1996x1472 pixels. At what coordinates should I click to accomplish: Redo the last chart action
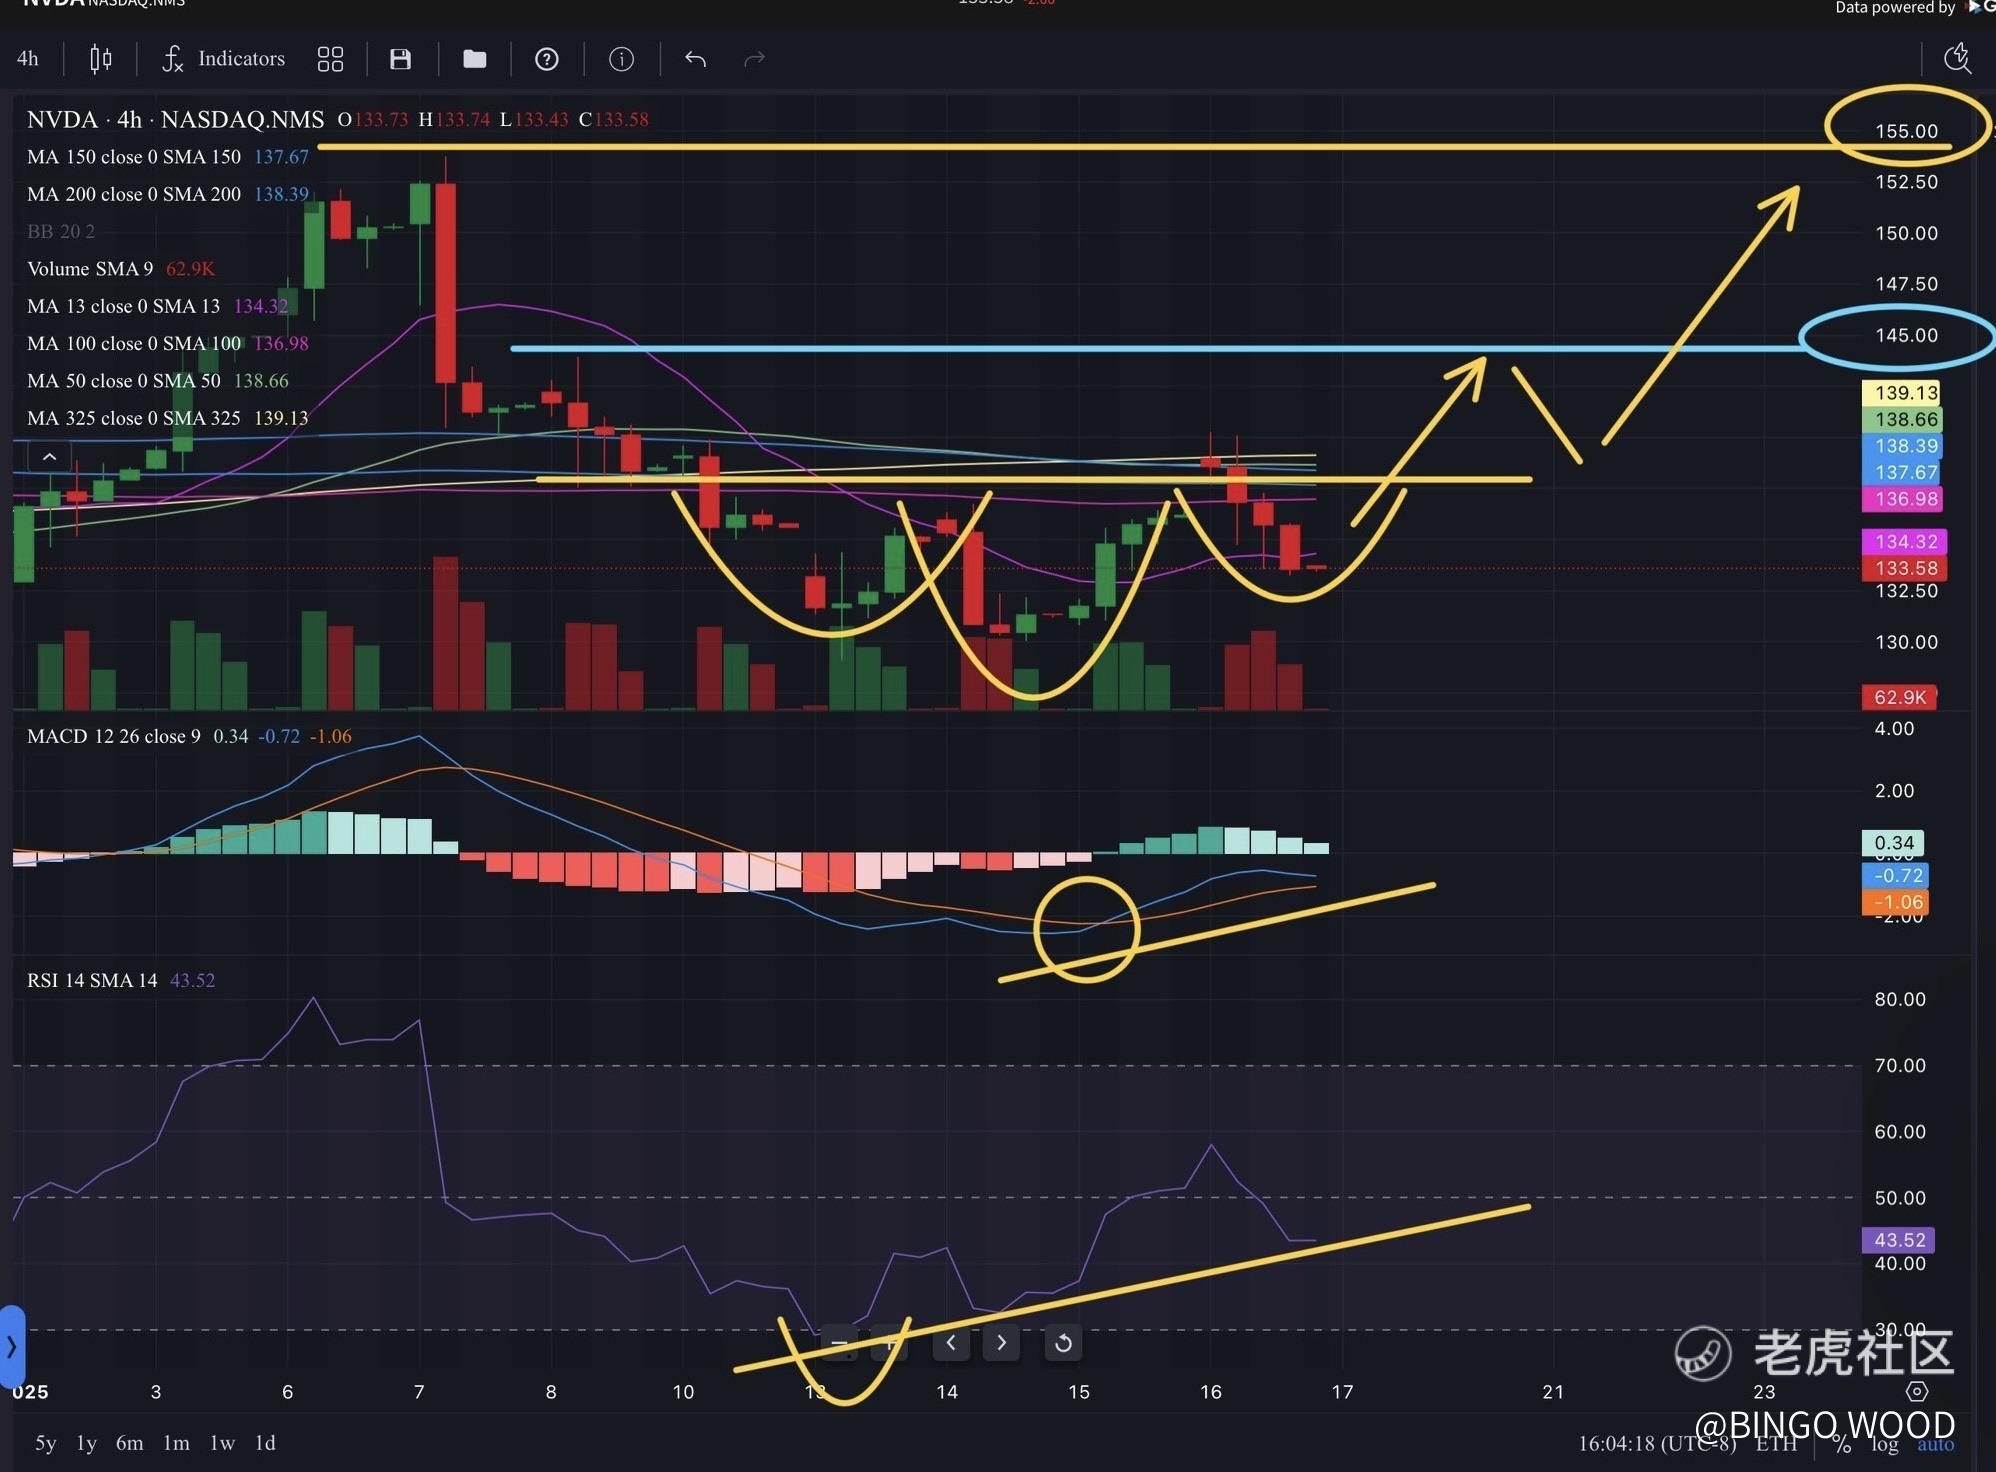(x=755, y=59)
